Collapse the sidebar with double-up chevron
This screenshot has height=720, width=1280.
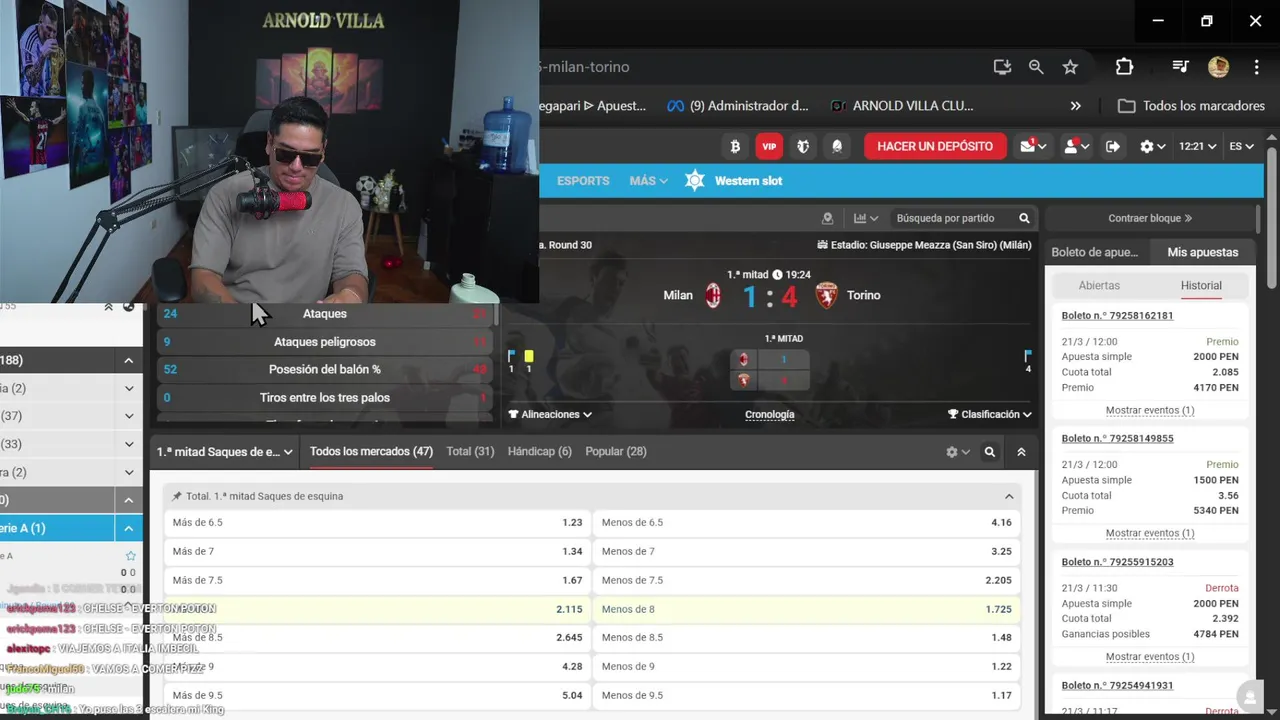pyautogui.click(x=108, y=307)
